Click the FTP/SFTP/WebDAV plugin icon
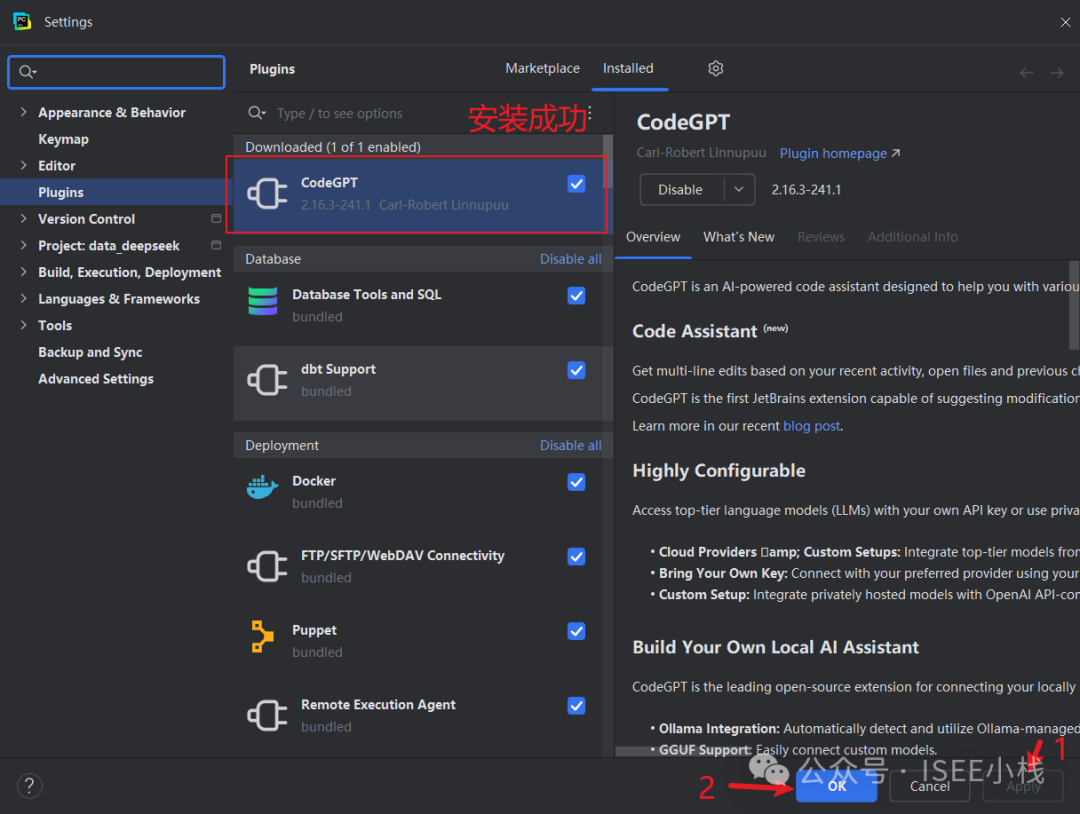 (x=267, y=566)
